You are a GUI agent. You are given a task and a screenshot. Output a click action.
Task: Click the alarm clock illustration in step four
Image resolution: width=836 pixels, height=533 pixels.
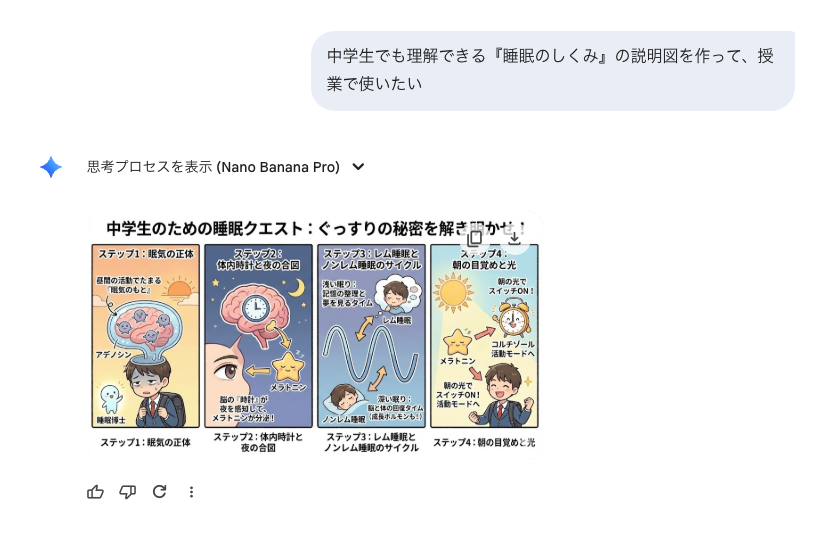coord(512,318)
